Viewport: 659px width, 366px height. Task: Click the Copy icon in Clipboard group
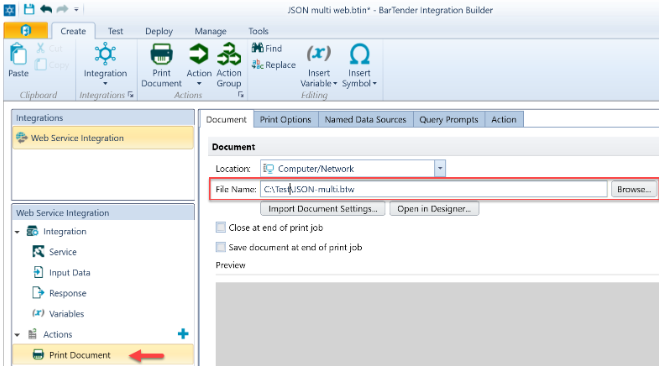(x=41, y=64)
